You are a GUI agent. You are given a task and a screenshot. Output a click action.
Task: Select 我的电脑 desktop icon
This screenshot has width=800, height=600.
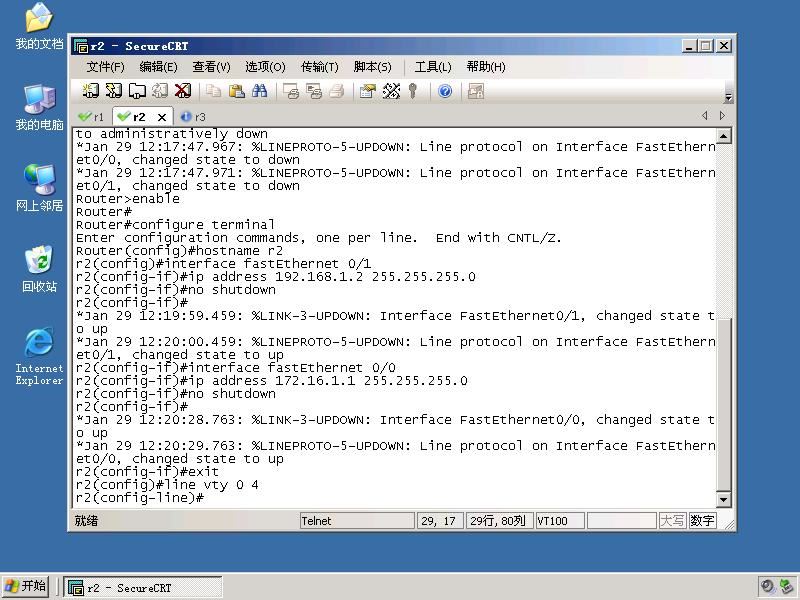(39, 108)
